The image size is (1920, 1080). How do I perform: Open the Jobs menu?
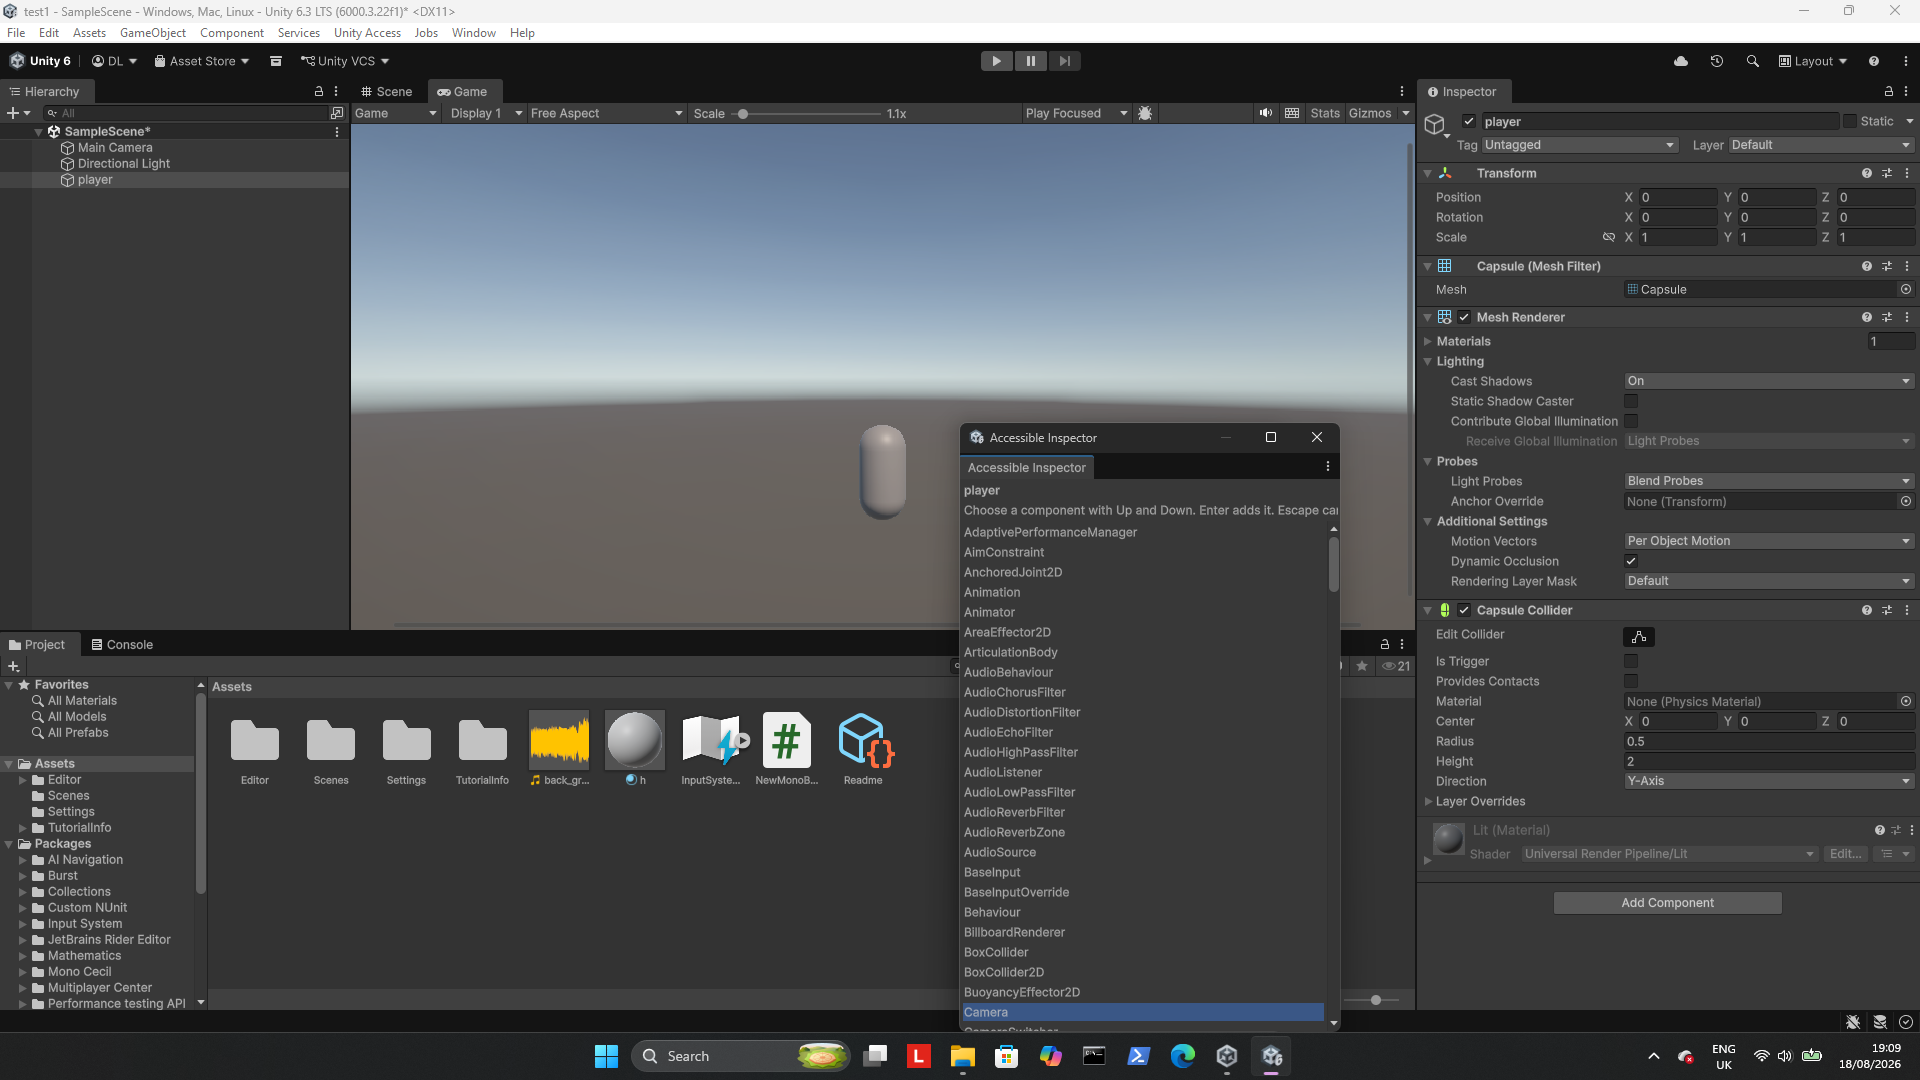(x=426, y=32)
